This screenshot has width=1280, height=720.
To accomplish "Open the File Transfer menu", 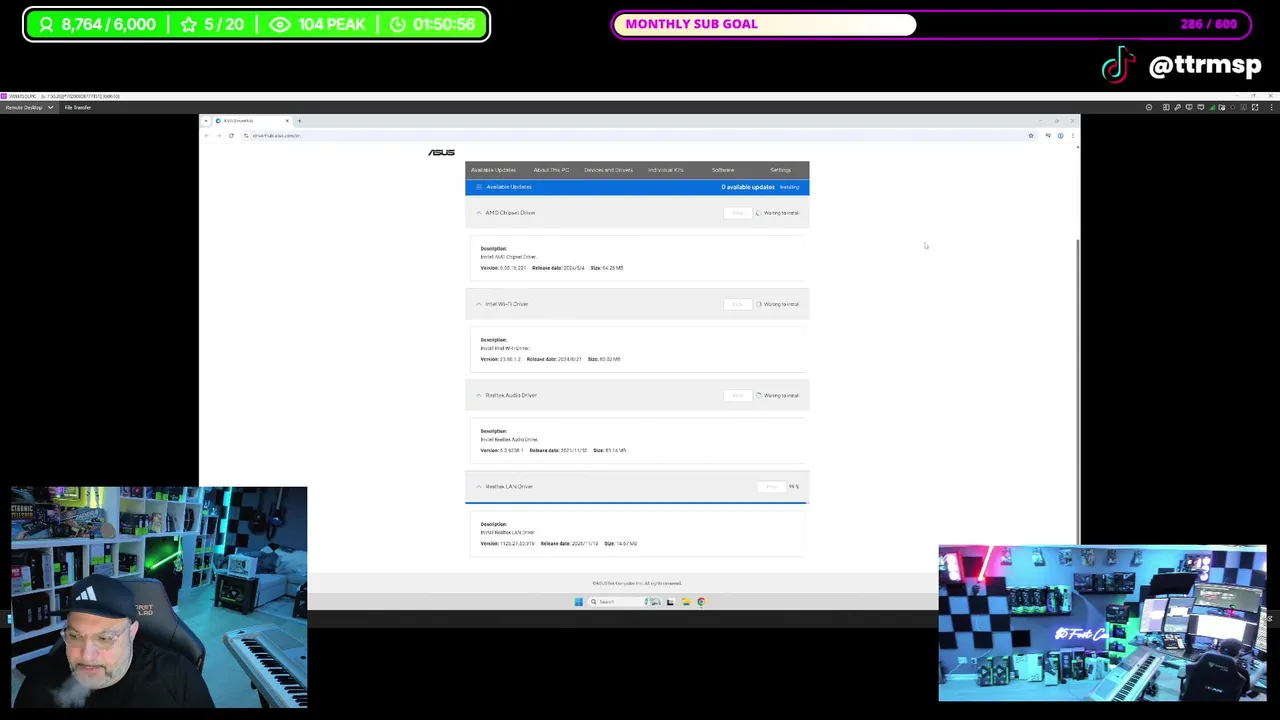I will 78,107.
